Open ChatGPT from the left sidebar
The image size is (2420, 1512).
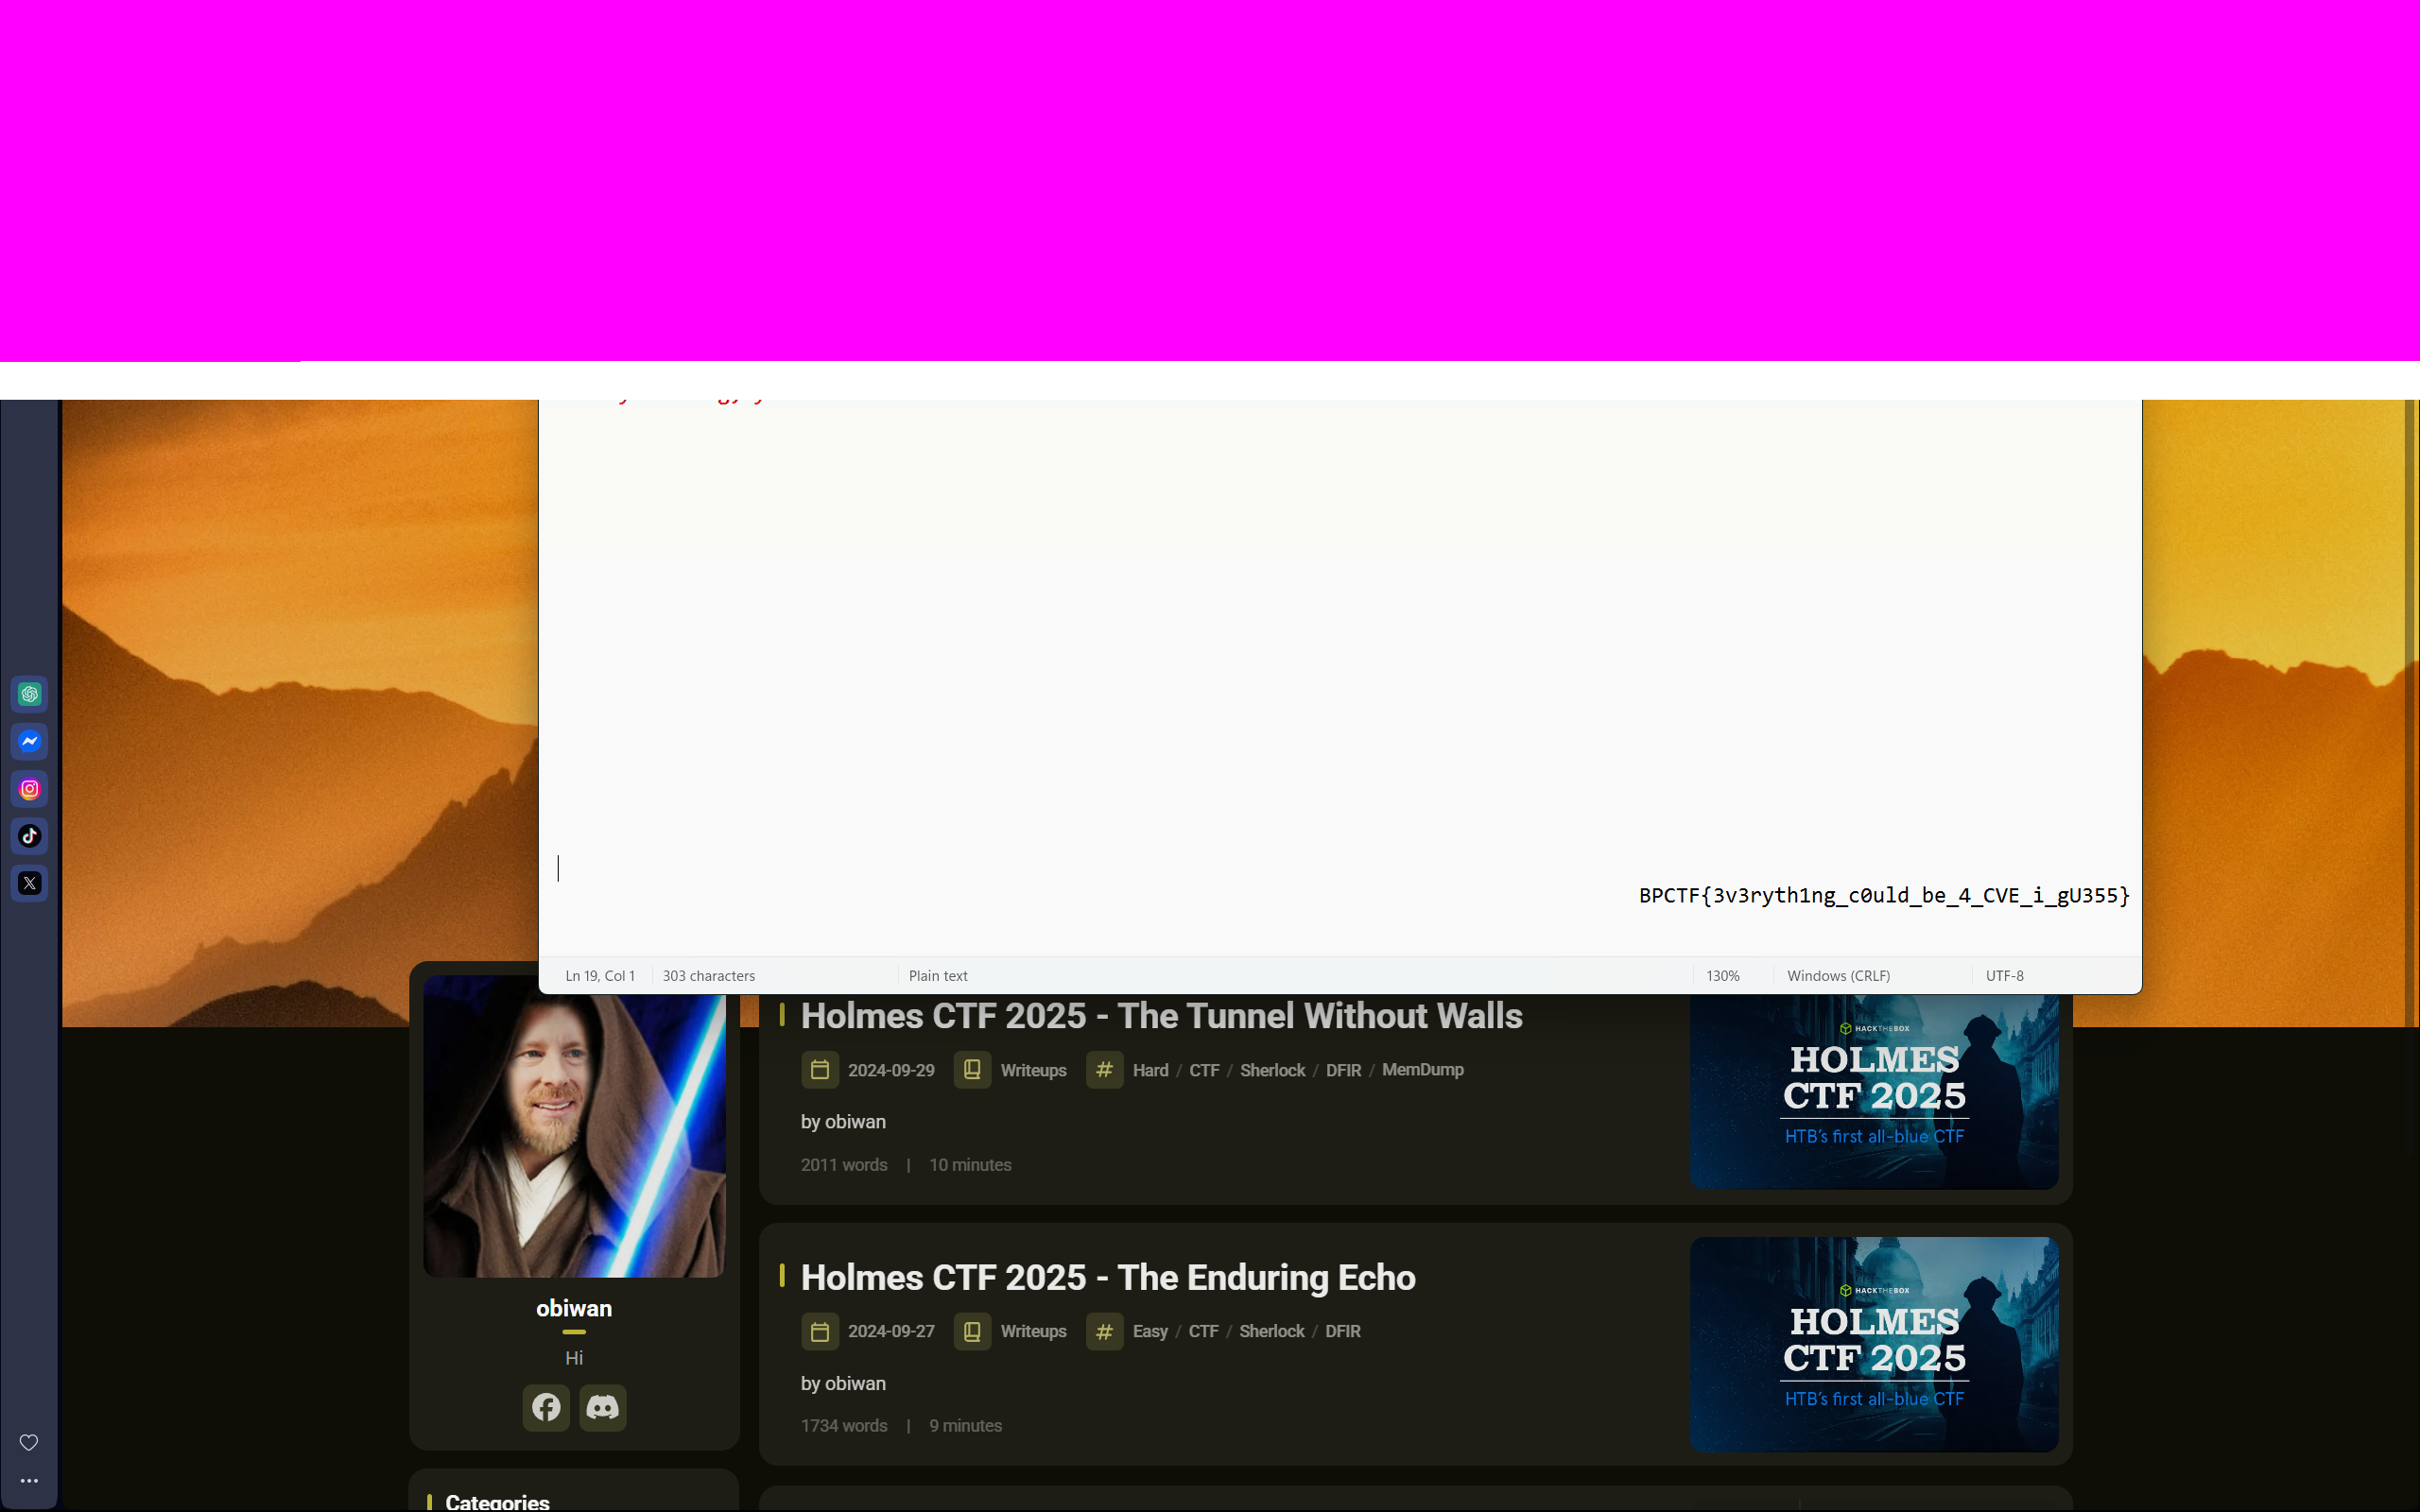click(x=29, y=693)
